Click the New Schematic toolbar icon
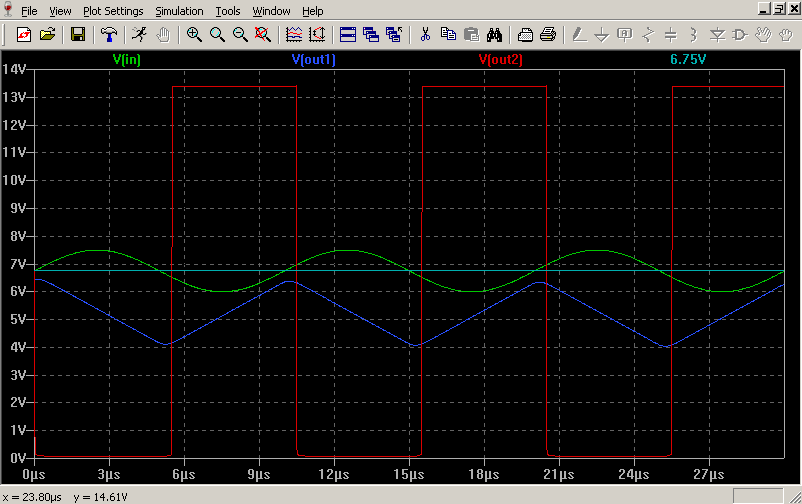The width and height of the screenshot is (802, 504). (x=24, y=35)
